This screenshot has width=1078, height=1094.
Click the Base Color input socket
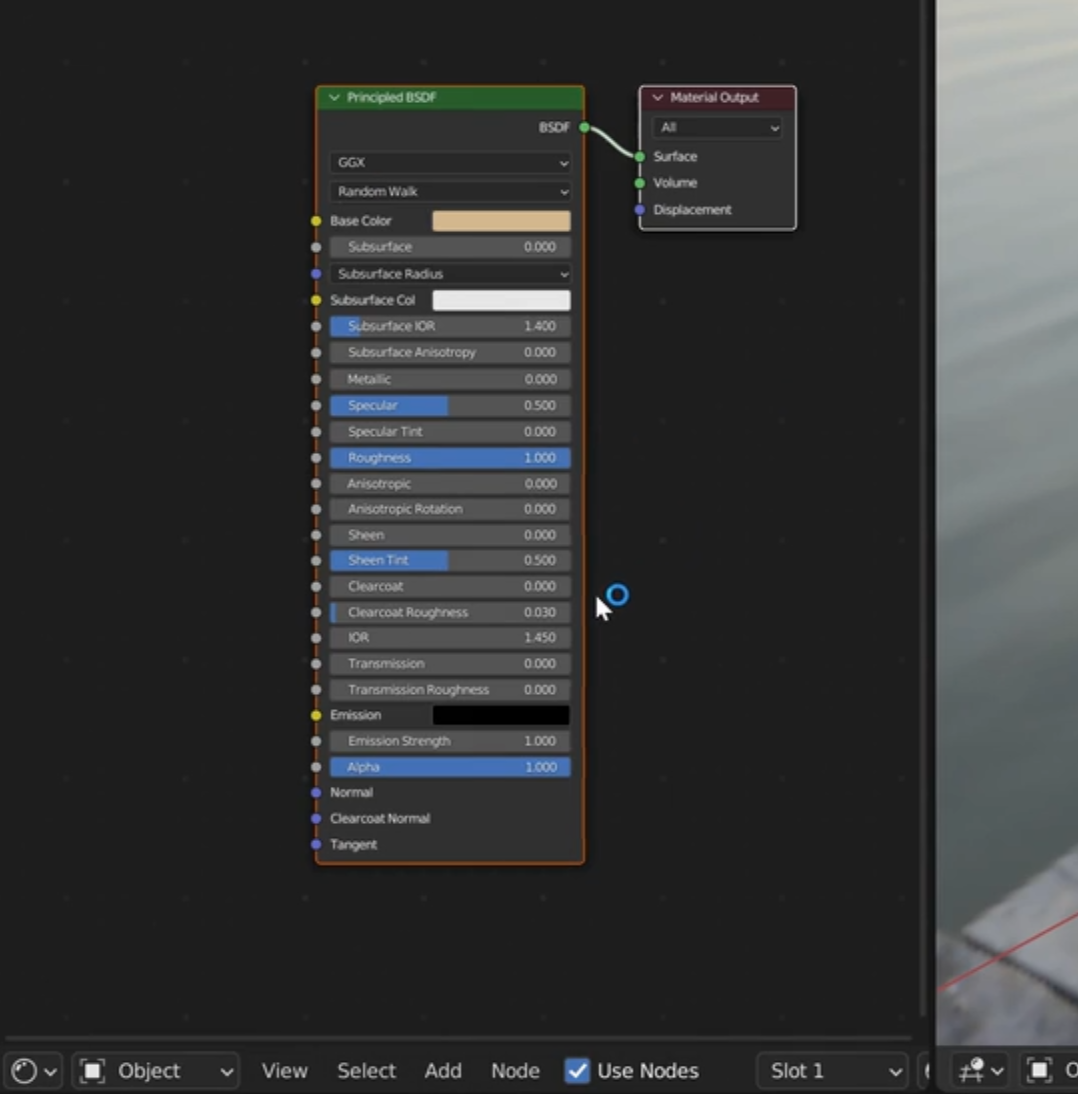316,220
